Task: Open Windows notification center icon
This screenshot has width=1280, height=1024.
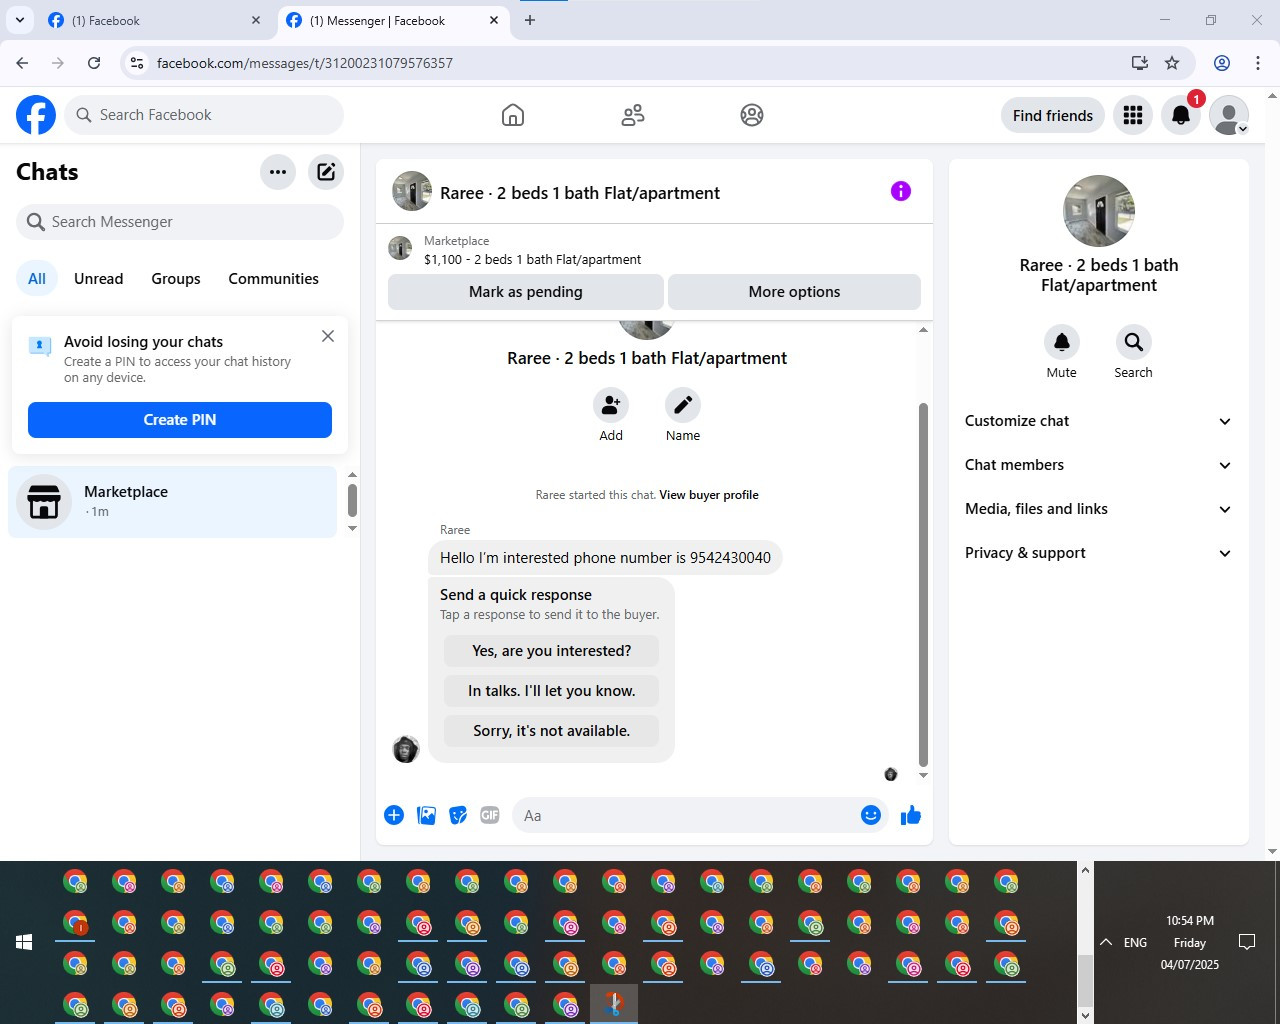Action: pyautogui.click(x=1247, y=942)
